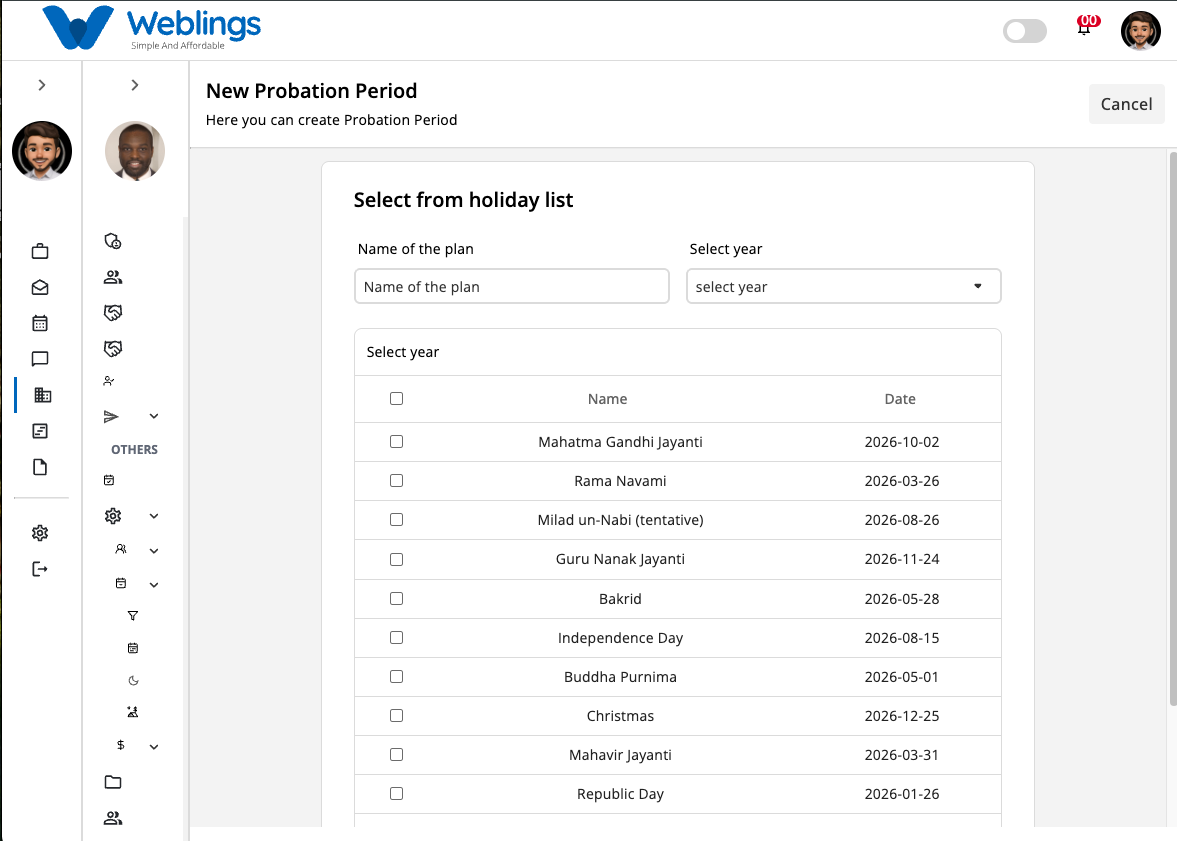Tick the Rama Navami checkbox
Screen dimensions: 1177x841
click(x=396, y=481)
